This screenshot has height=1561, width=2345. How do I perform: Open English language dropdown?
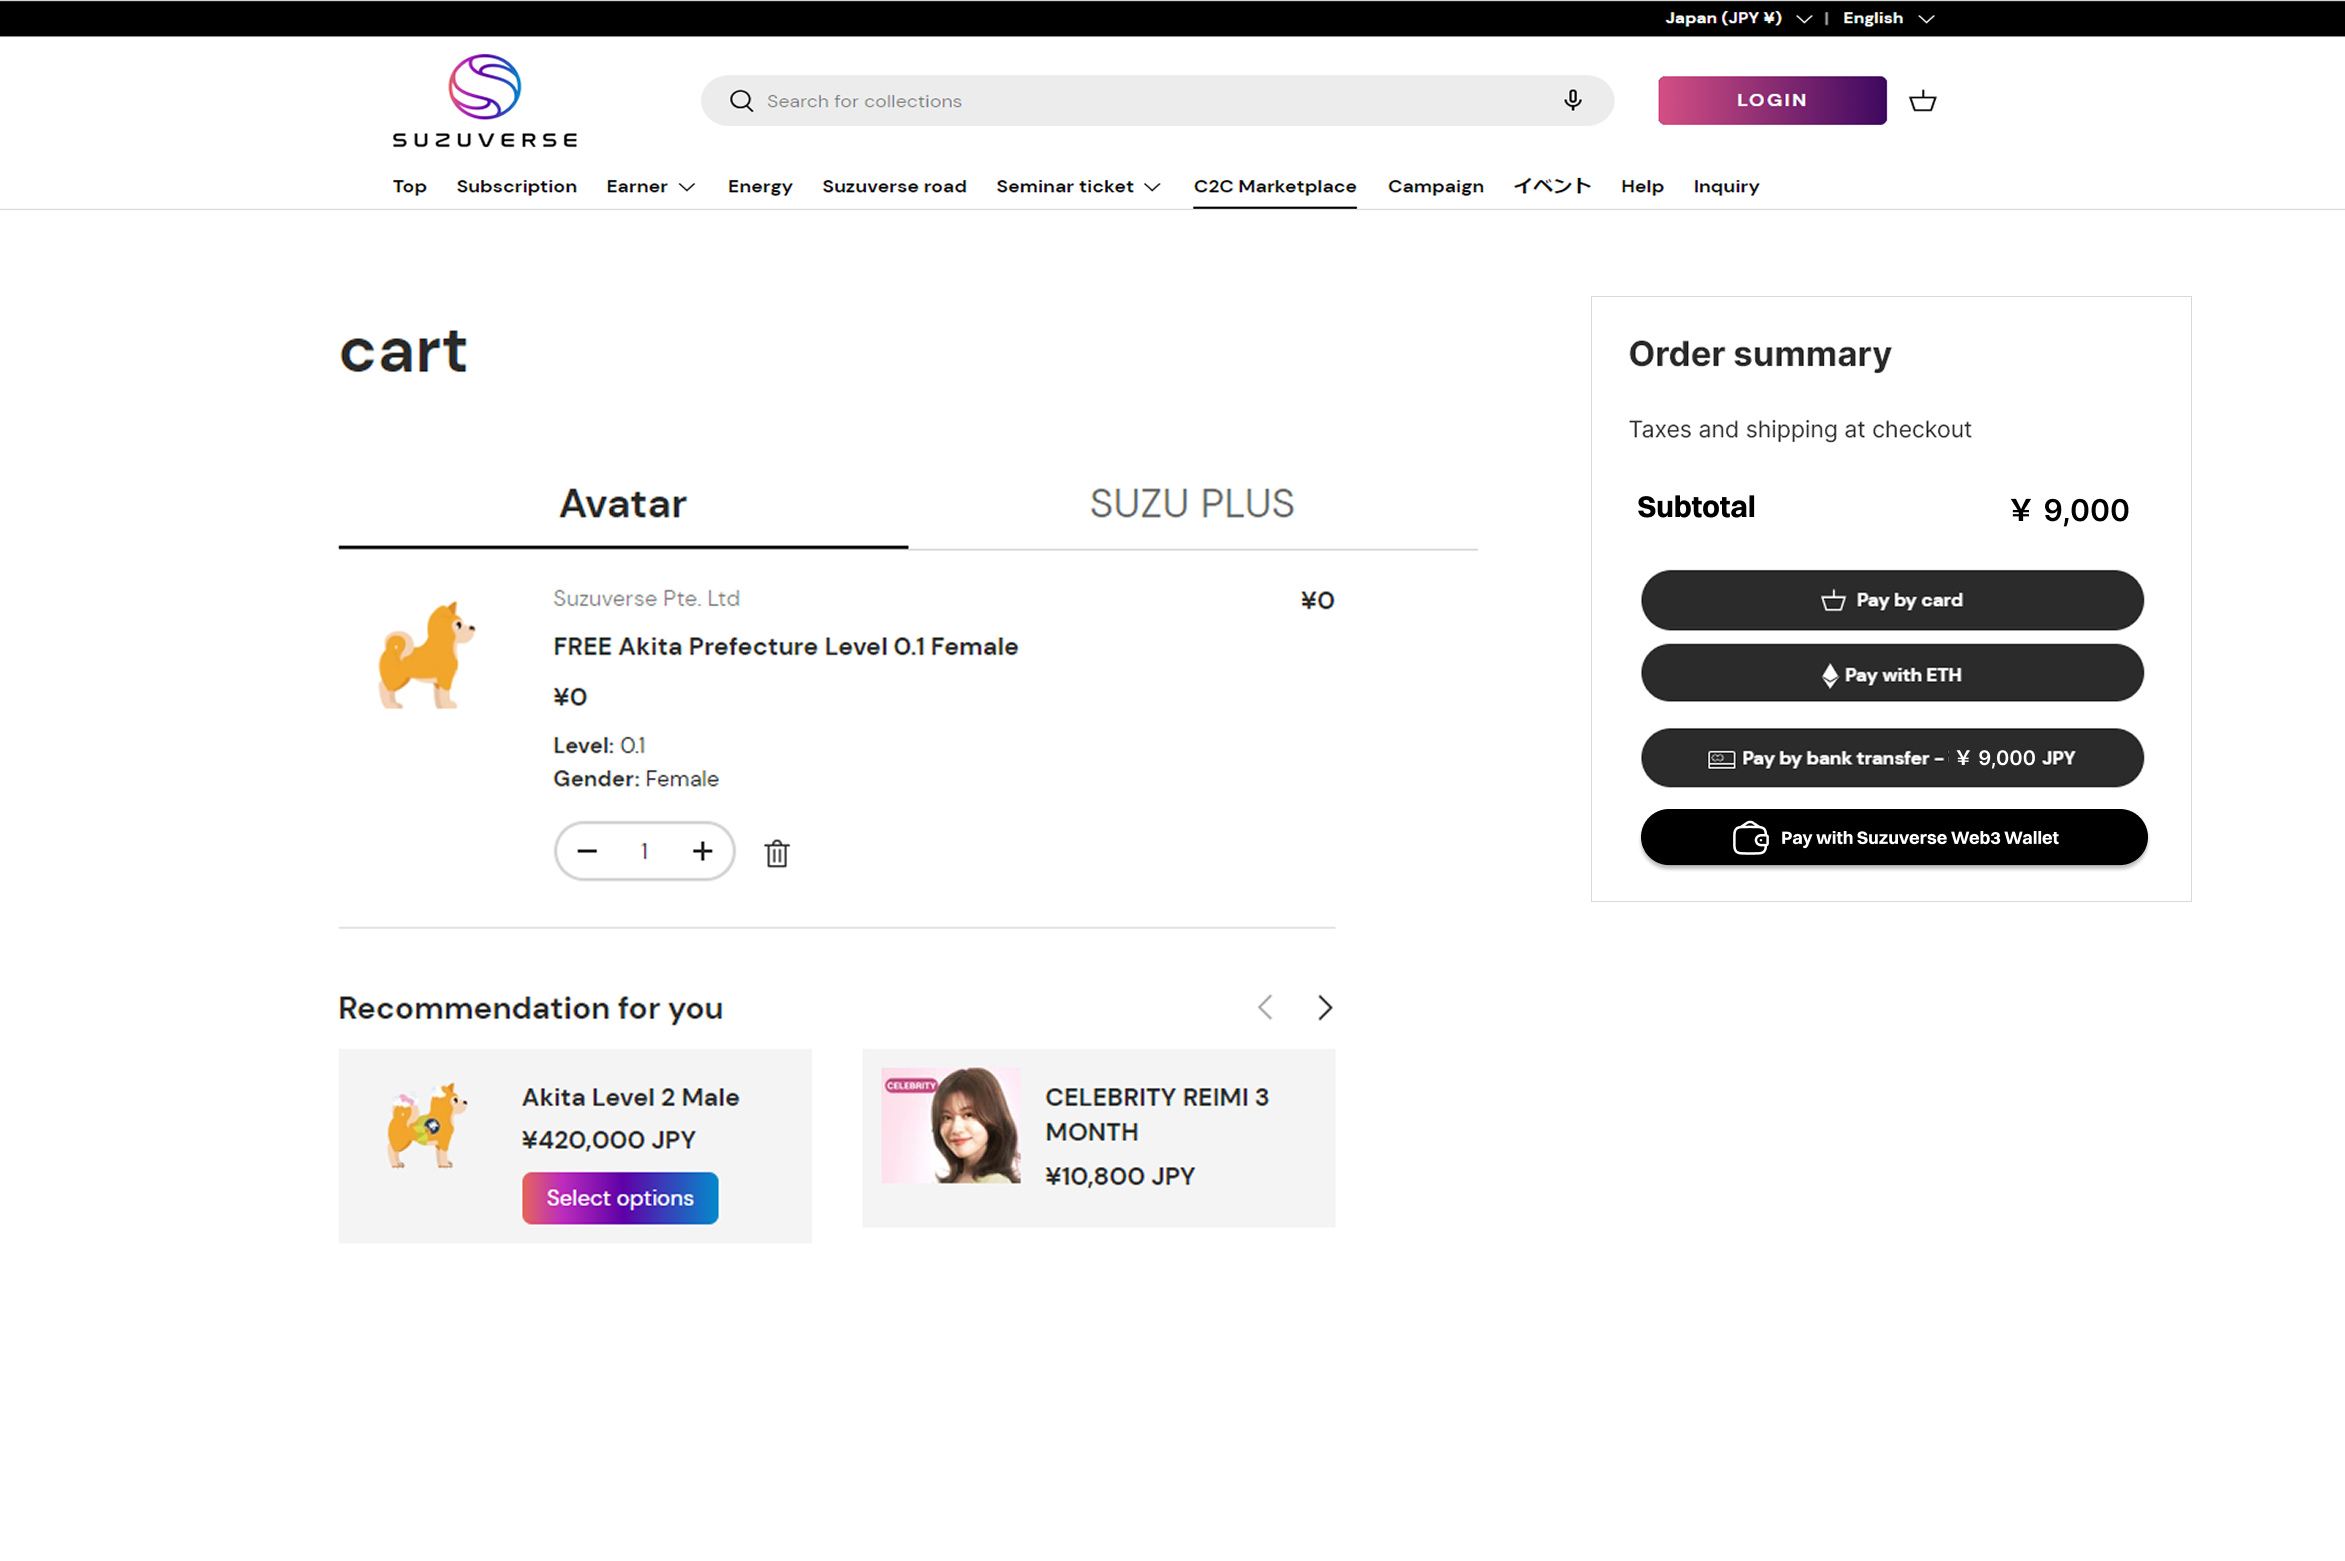(1887, 18)
